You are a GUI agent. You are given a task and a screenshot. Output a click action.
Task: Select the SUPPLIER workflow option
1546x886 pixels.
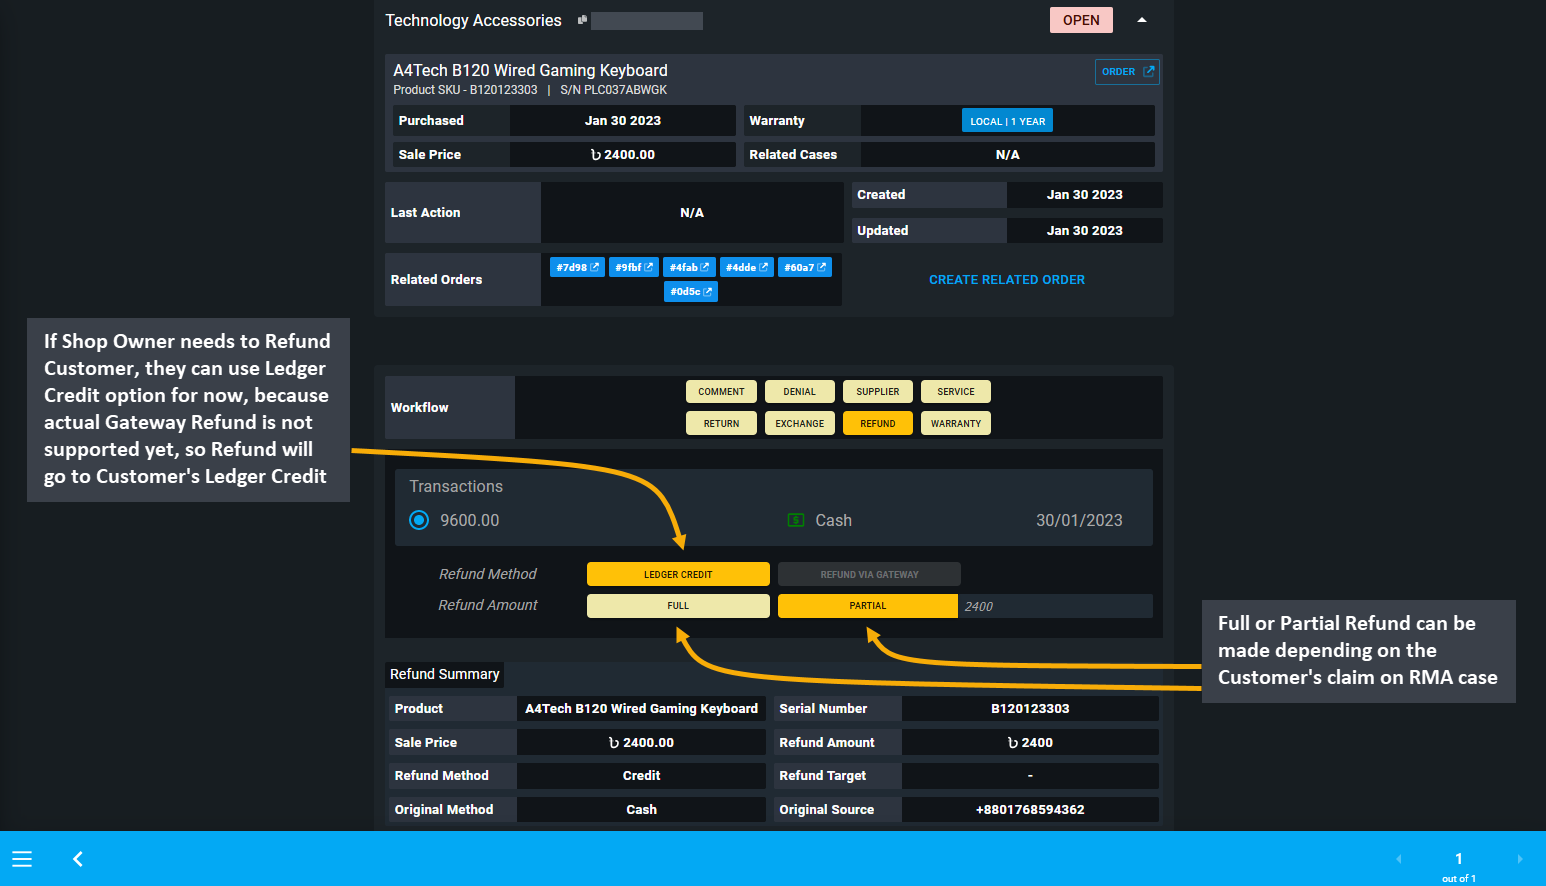877,392
